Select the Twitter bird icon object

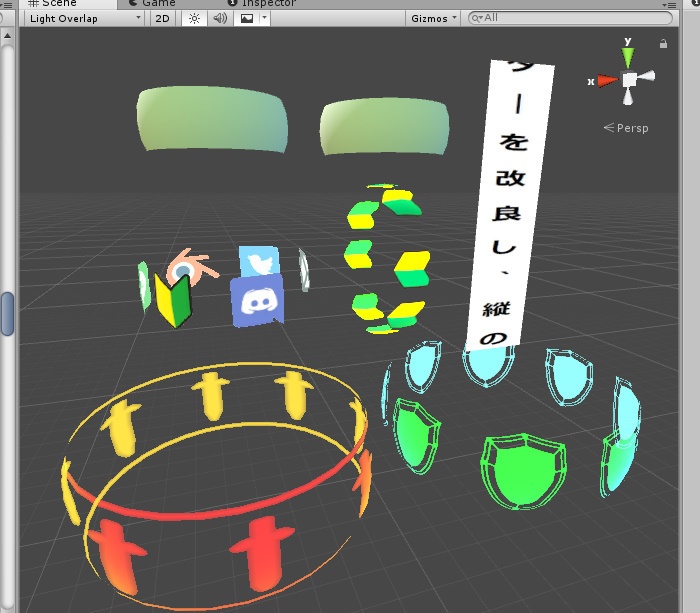click(260, 262)
